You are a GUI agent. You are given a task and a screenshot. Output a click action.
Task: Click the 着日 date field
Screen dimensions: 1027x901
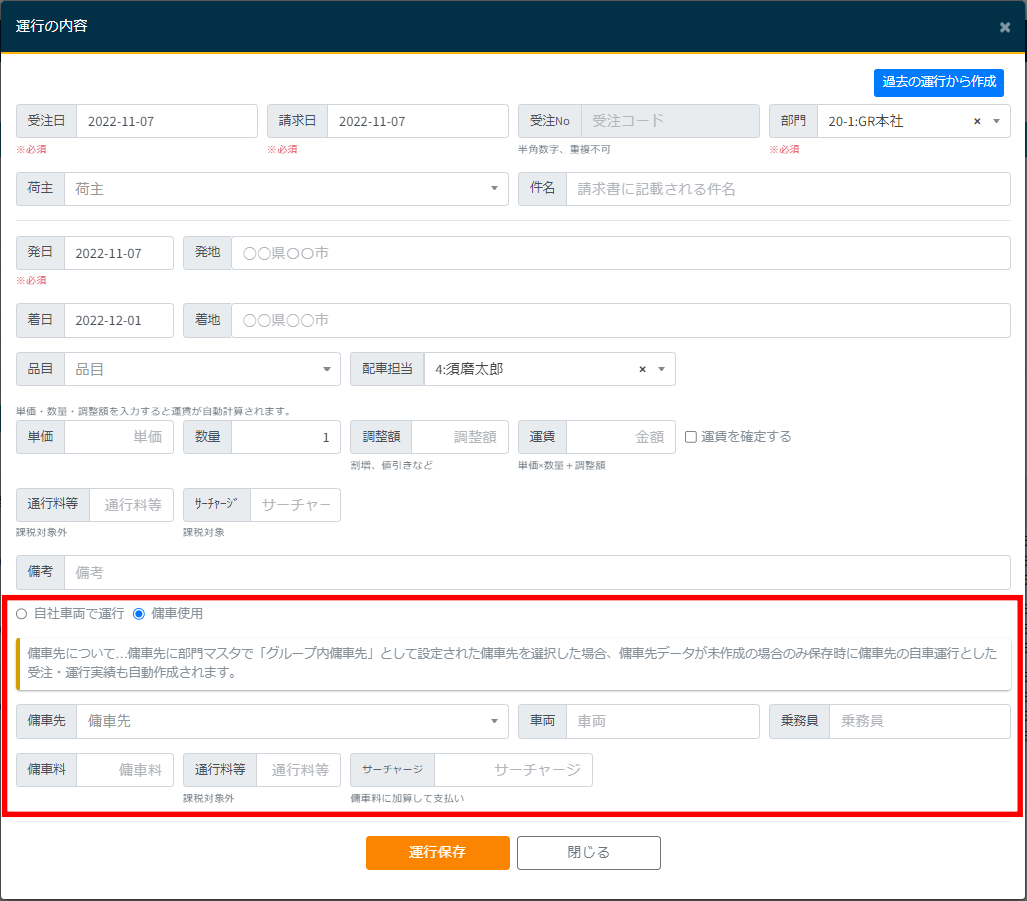click(x=118, y=321)
